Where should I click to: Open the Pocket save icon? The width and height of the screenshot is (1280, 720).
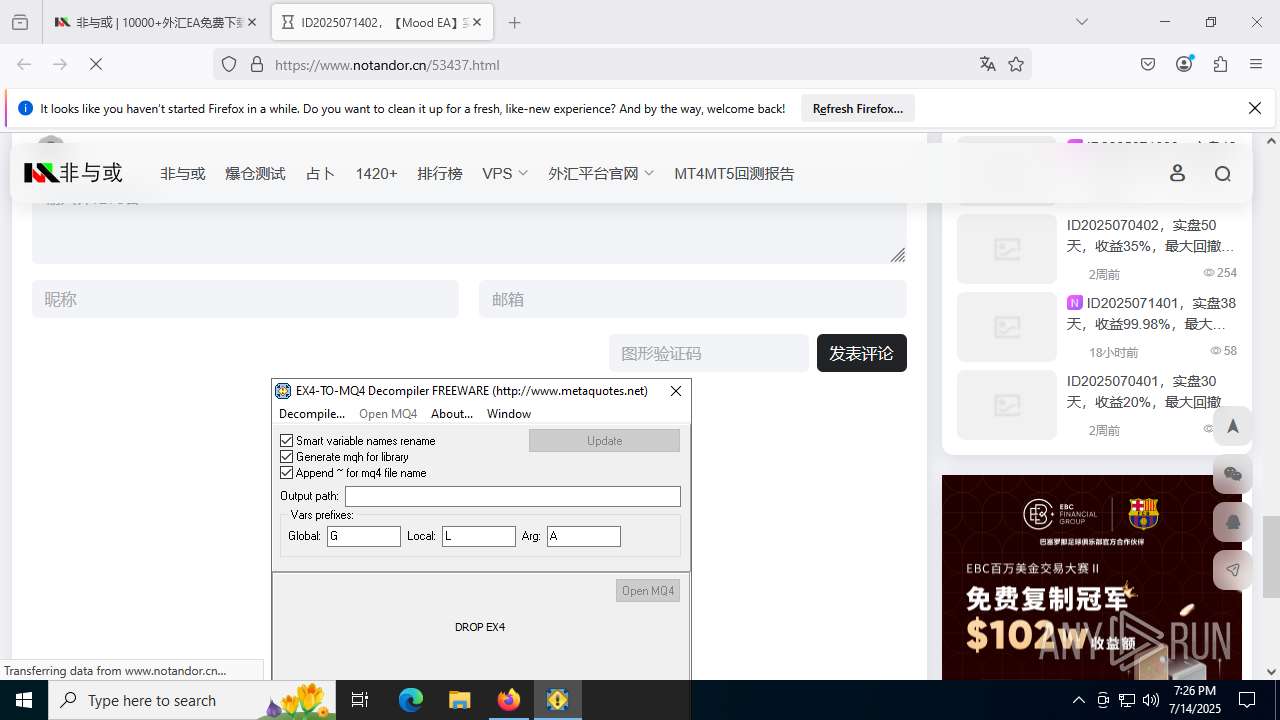coord(1148,64)
